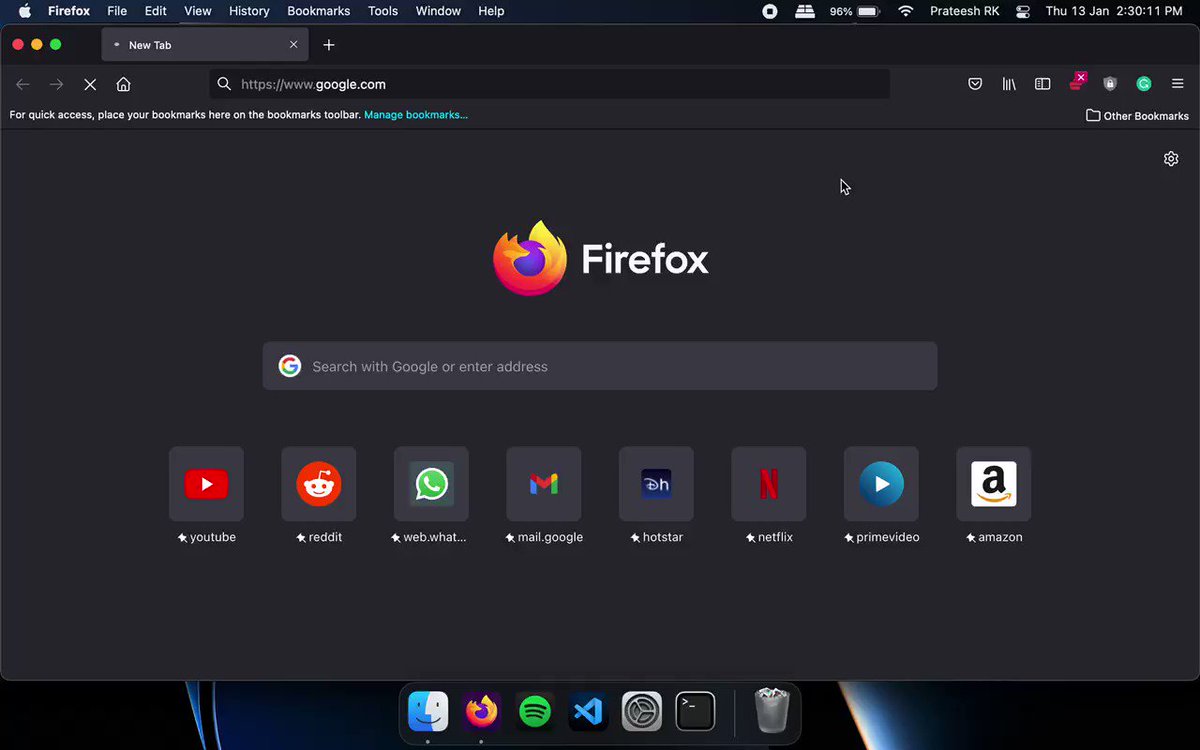This screenshot has width=1200, height=750.
Task: Click the screen recording stop icon in menu bar
Action: (770, 11)
